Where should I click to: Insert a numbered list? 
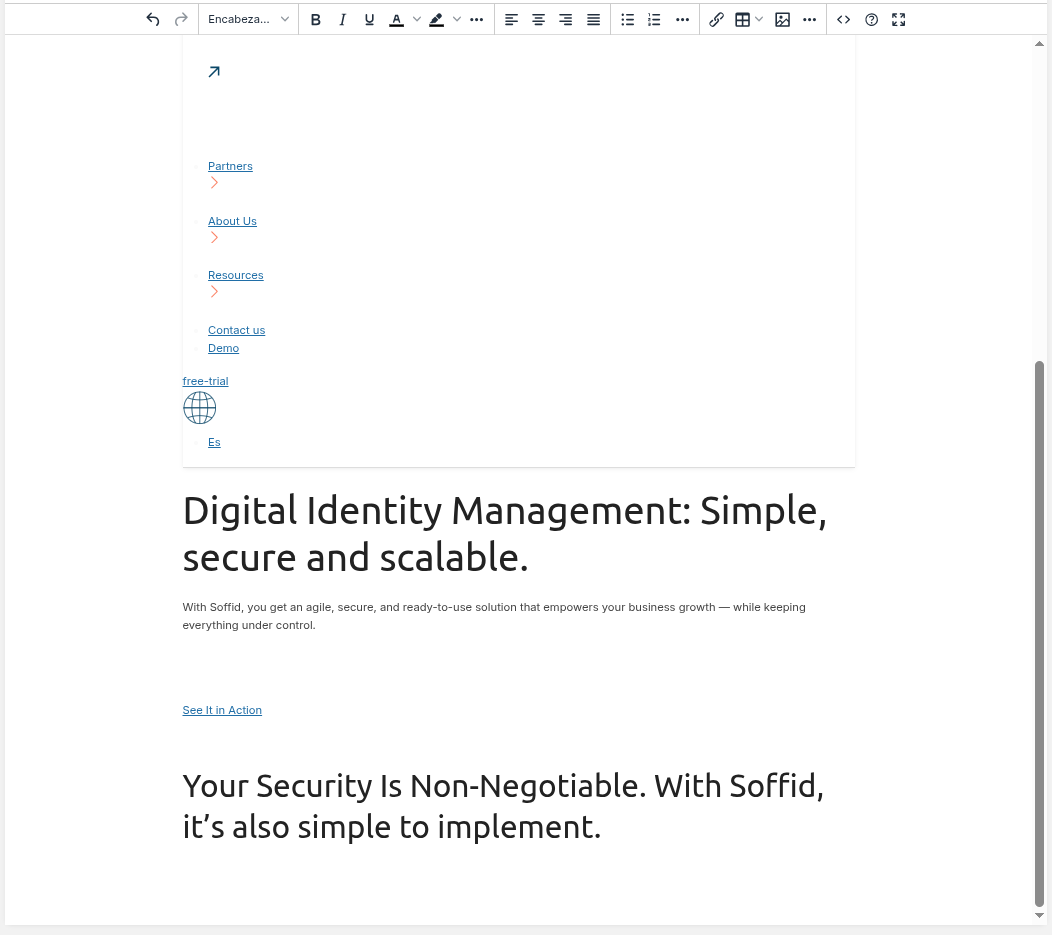coord(654,19)
